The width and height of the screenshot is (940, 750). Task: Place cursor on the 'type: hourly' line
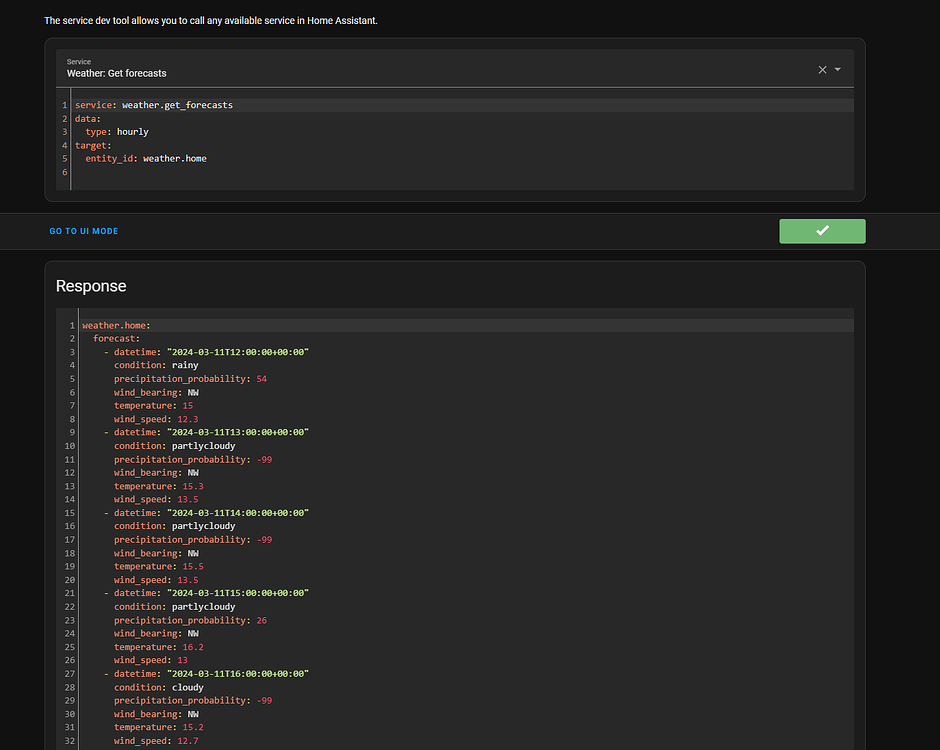pyautogui.click(x=117, y=132)
